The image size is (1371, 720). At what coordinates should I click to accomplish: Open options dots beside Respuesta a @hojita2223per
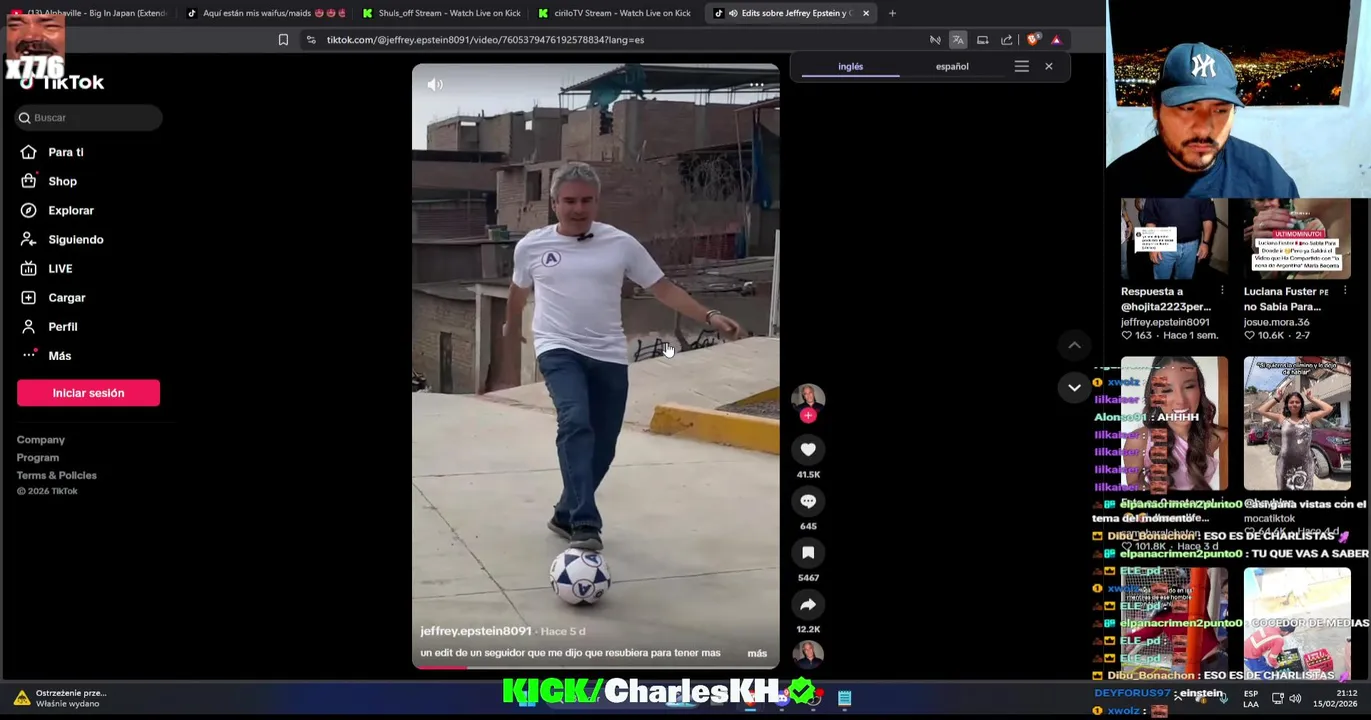tap(1222, 291)
